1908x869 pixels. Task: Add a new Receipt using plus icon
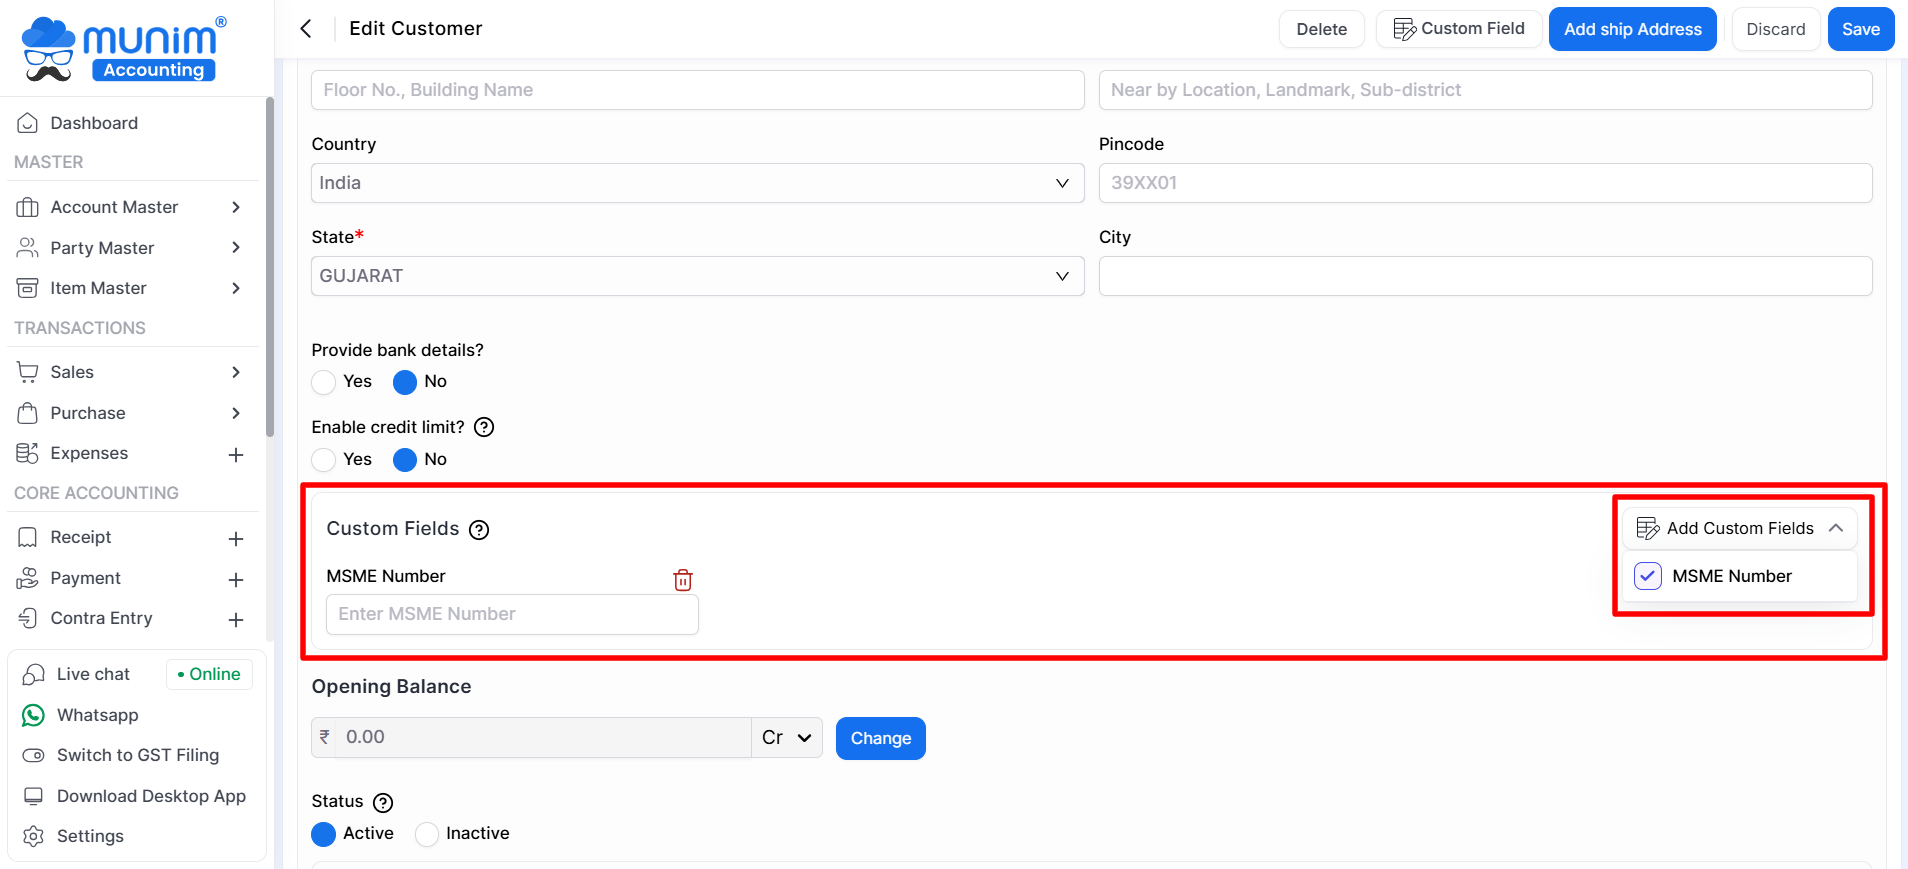coord(236,539)
